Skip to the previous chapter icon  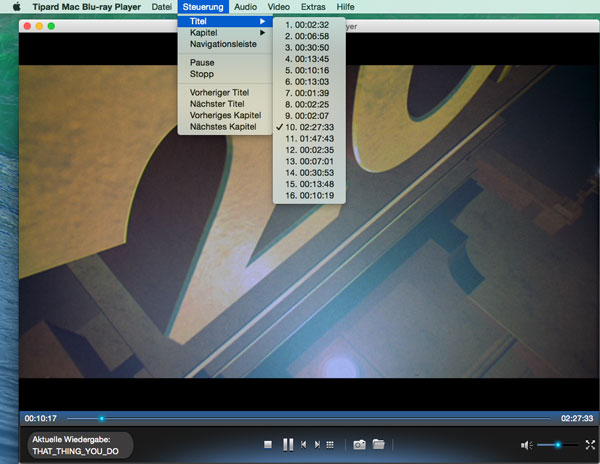303,444
